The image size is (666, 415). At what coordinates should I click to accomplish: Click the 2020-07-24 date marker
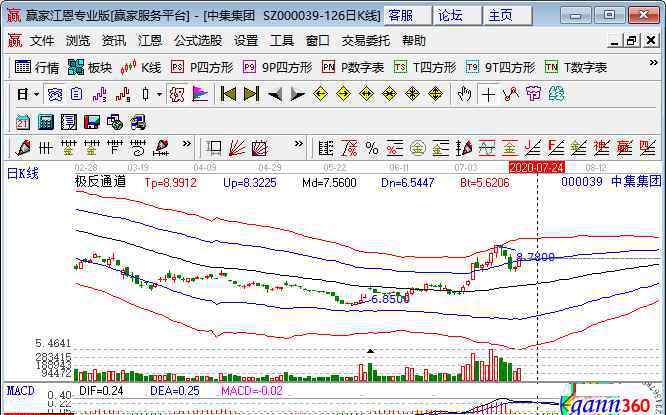coord(537,167)
